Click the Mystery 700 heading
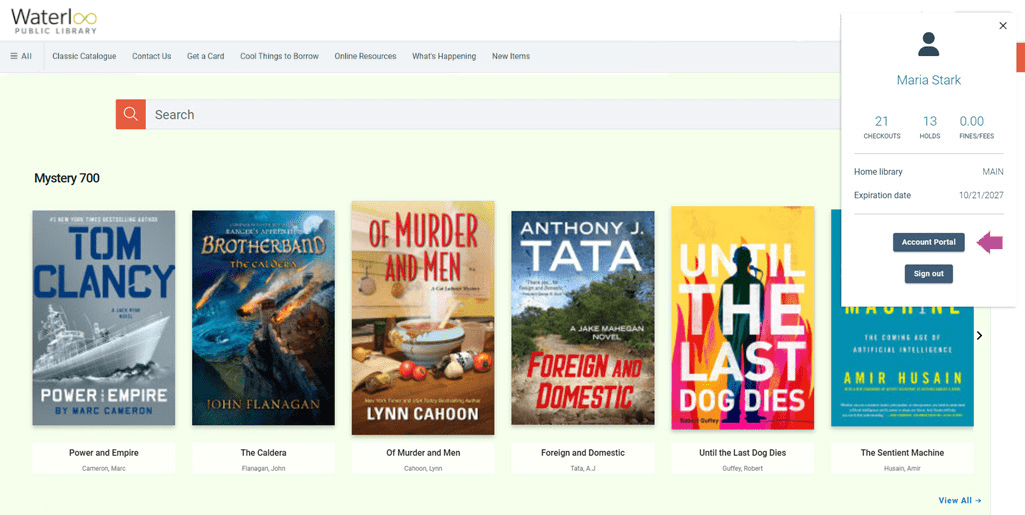1025x515 pixels. (67, 178)
